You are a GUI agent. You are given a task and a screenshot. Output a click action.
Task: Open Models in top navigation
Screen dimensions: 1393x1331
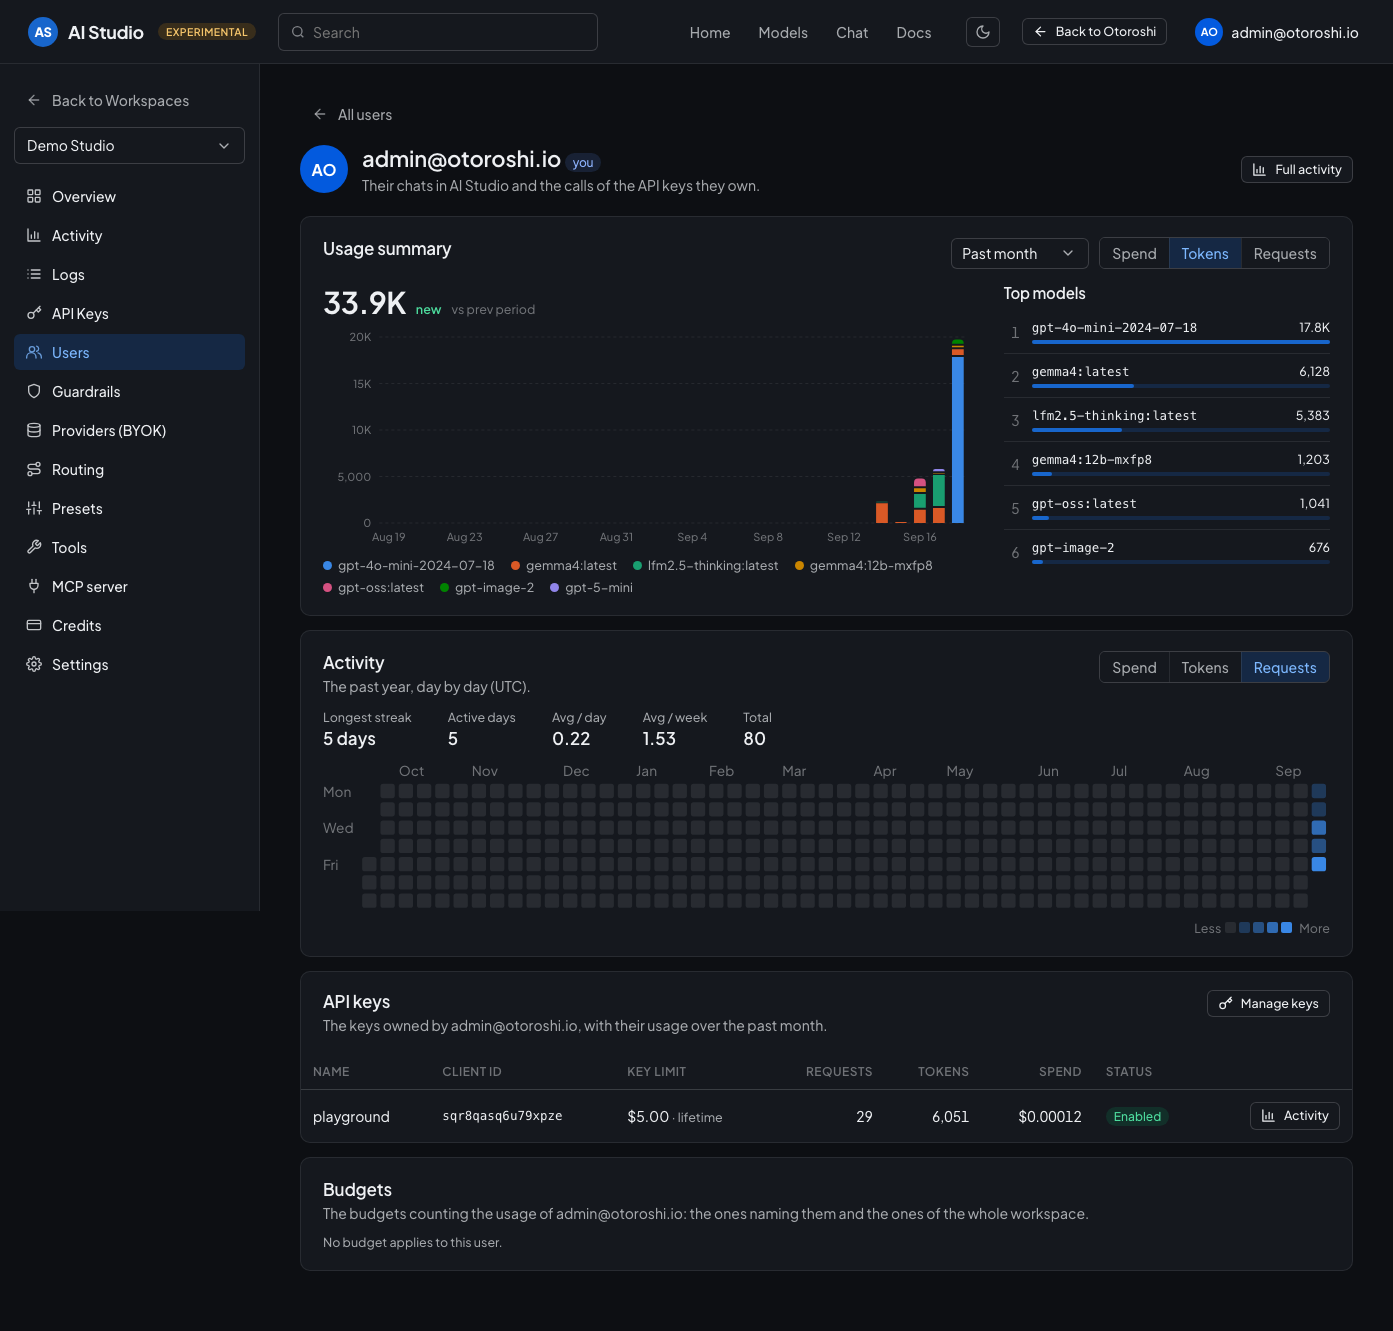coord(783,33)
